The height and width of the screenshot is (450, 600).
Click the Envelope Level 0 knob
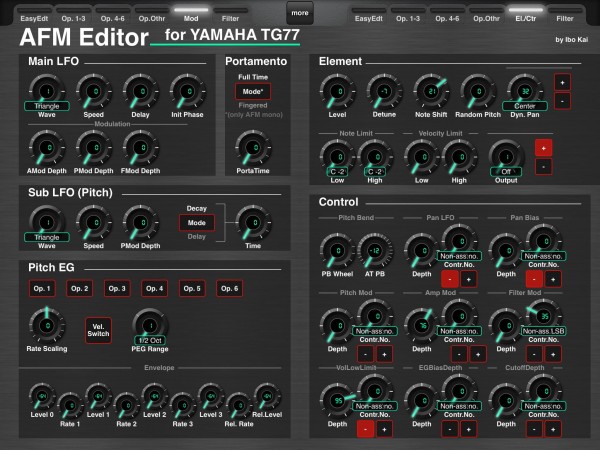click(42, 397)
